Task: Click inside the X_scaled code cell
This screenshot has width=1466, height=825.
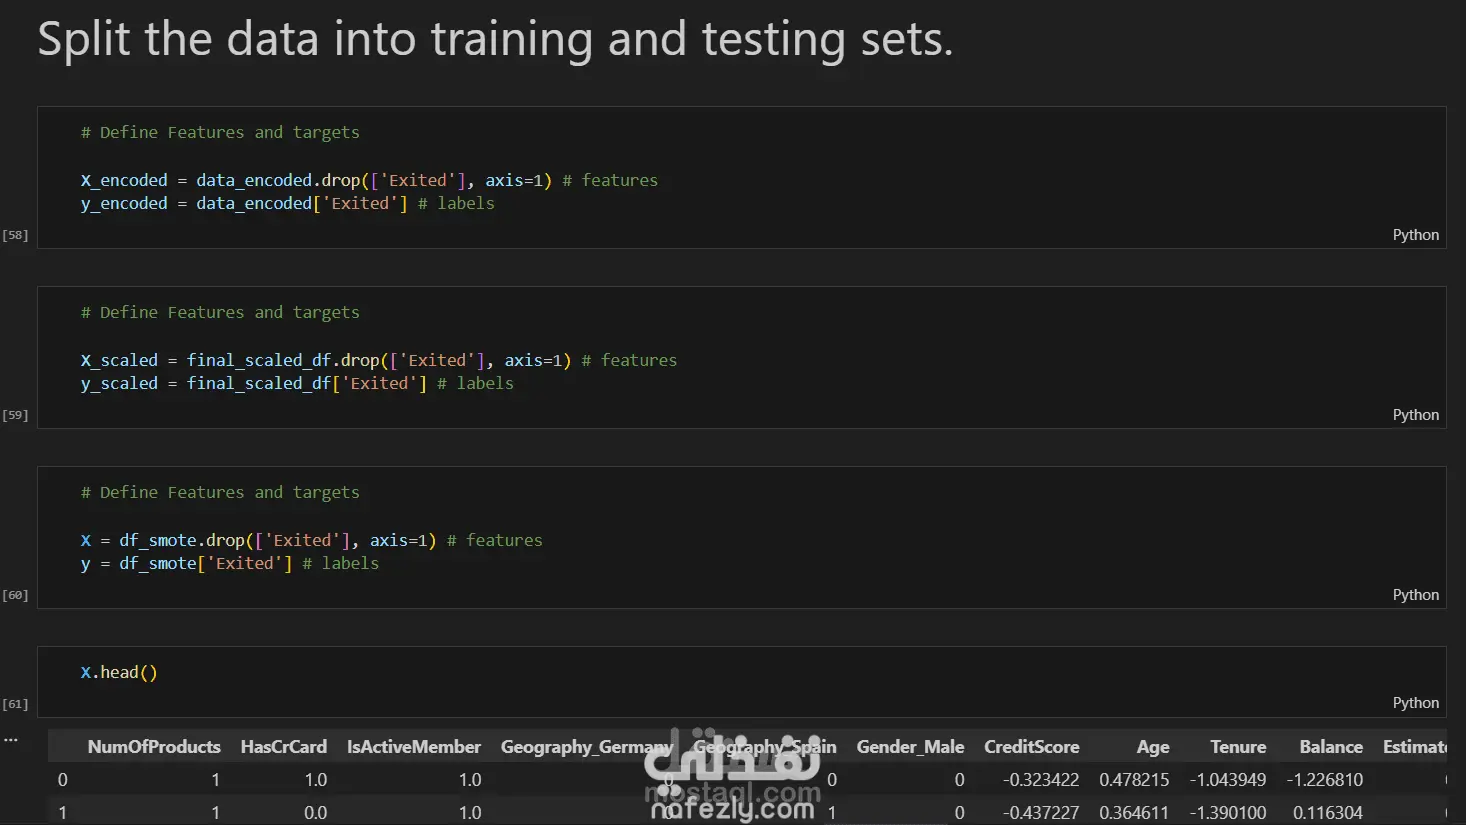Action: click(x=742, y=357)
